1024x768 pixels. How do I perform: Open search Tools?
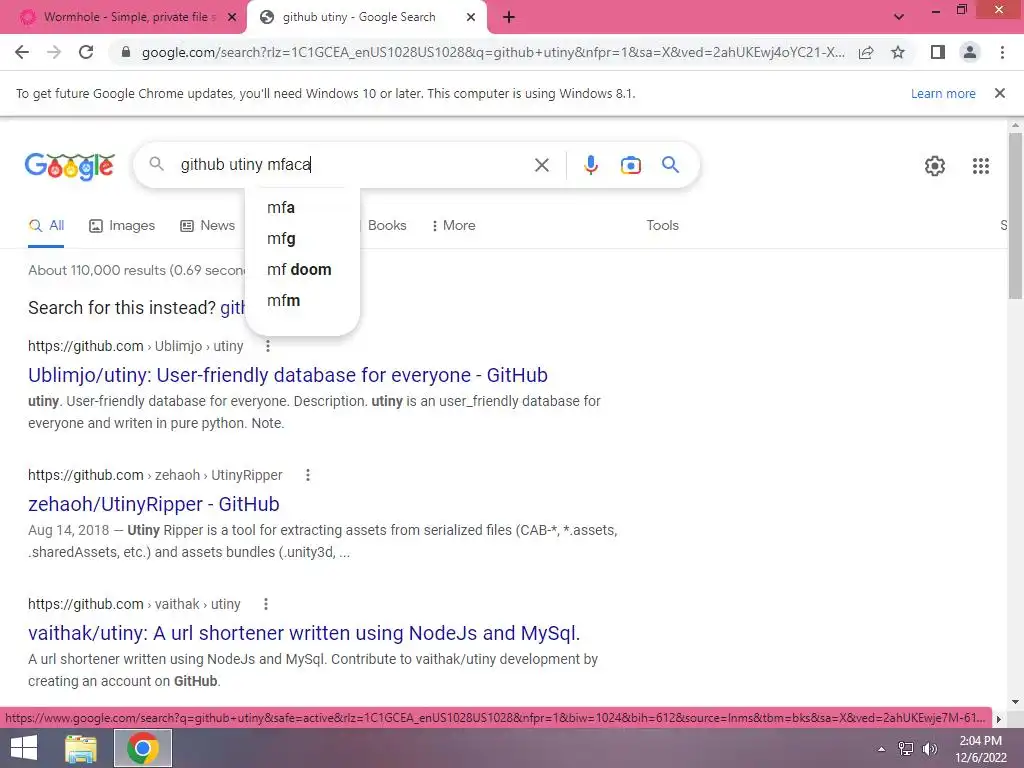(x=662, y=225)
